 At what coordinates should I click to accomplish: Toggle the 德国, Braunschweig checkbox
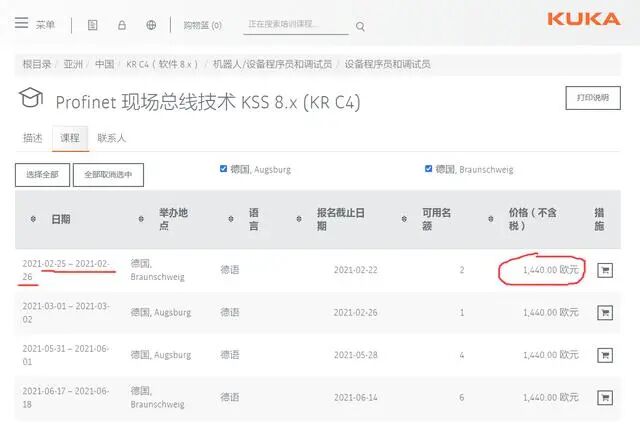click(x=429, y=169)
